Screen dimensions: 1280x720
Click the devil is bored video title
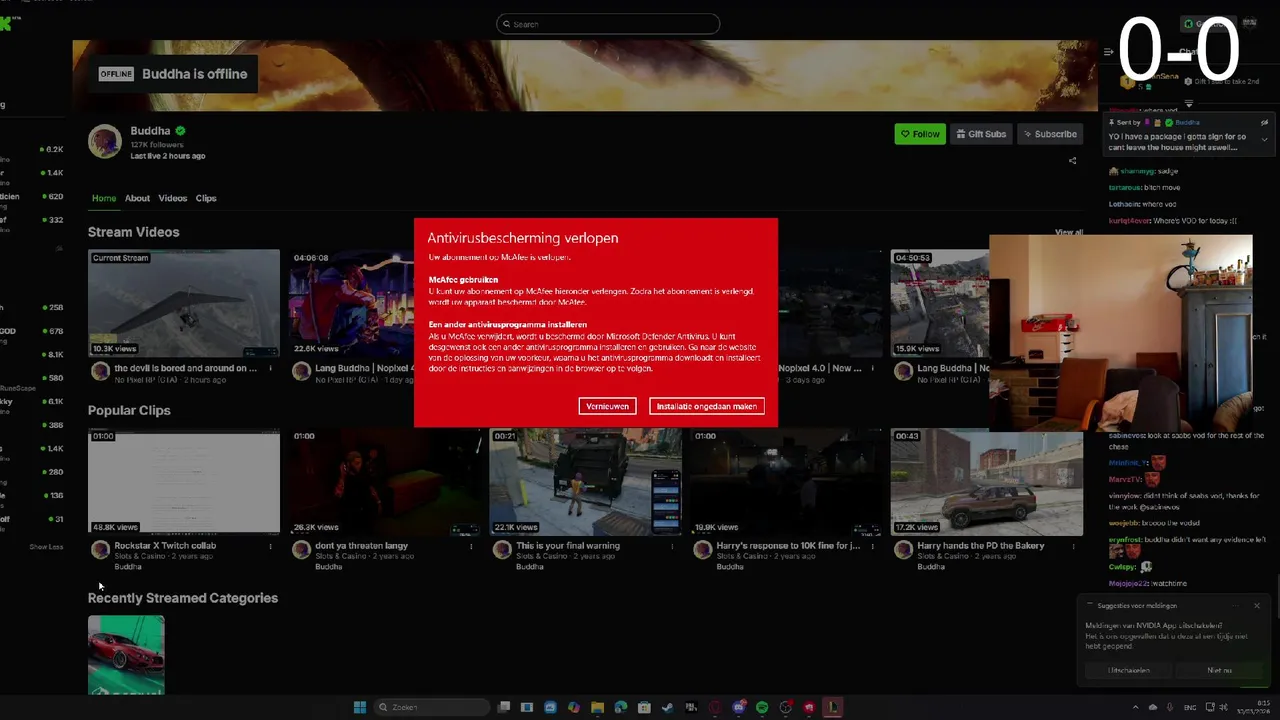[x=185, y=368]
